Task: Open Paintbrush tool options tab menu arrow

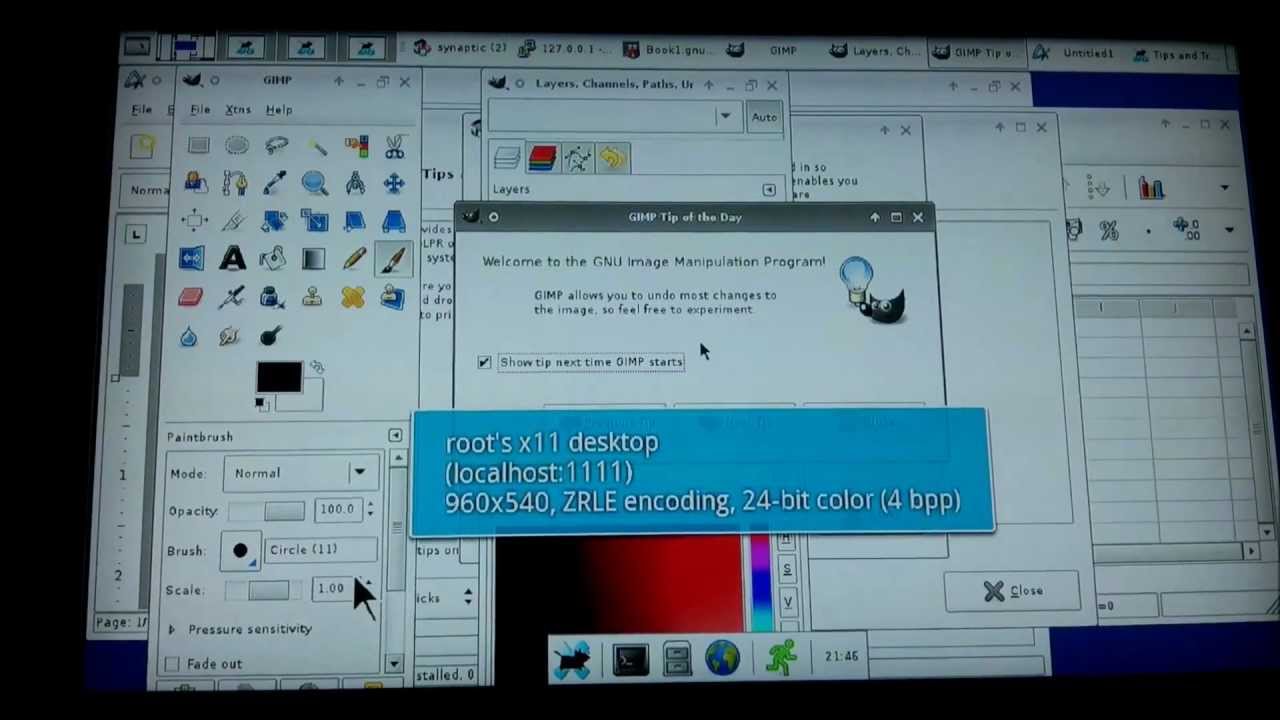Action: click(395, 436)
